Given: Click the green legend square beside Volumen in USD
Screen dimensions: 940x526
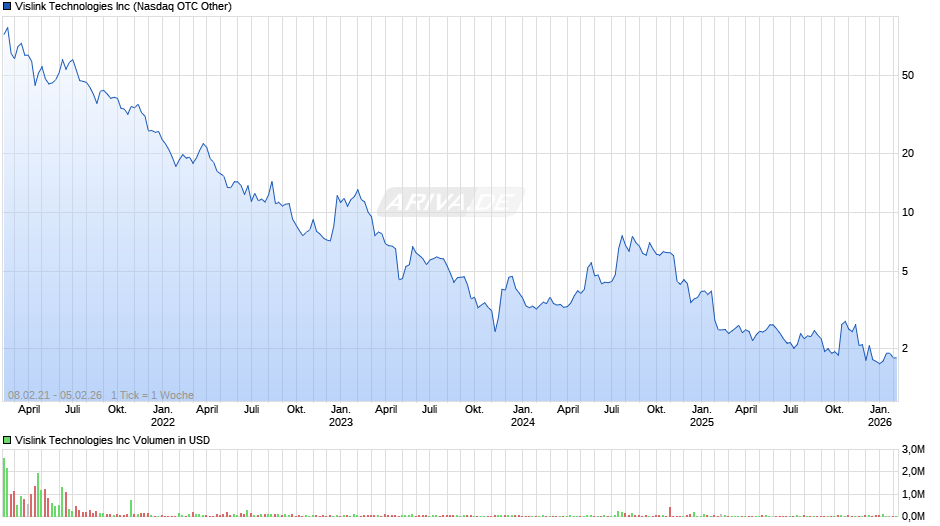Looking at the screenshot, I should pos(7,440).
